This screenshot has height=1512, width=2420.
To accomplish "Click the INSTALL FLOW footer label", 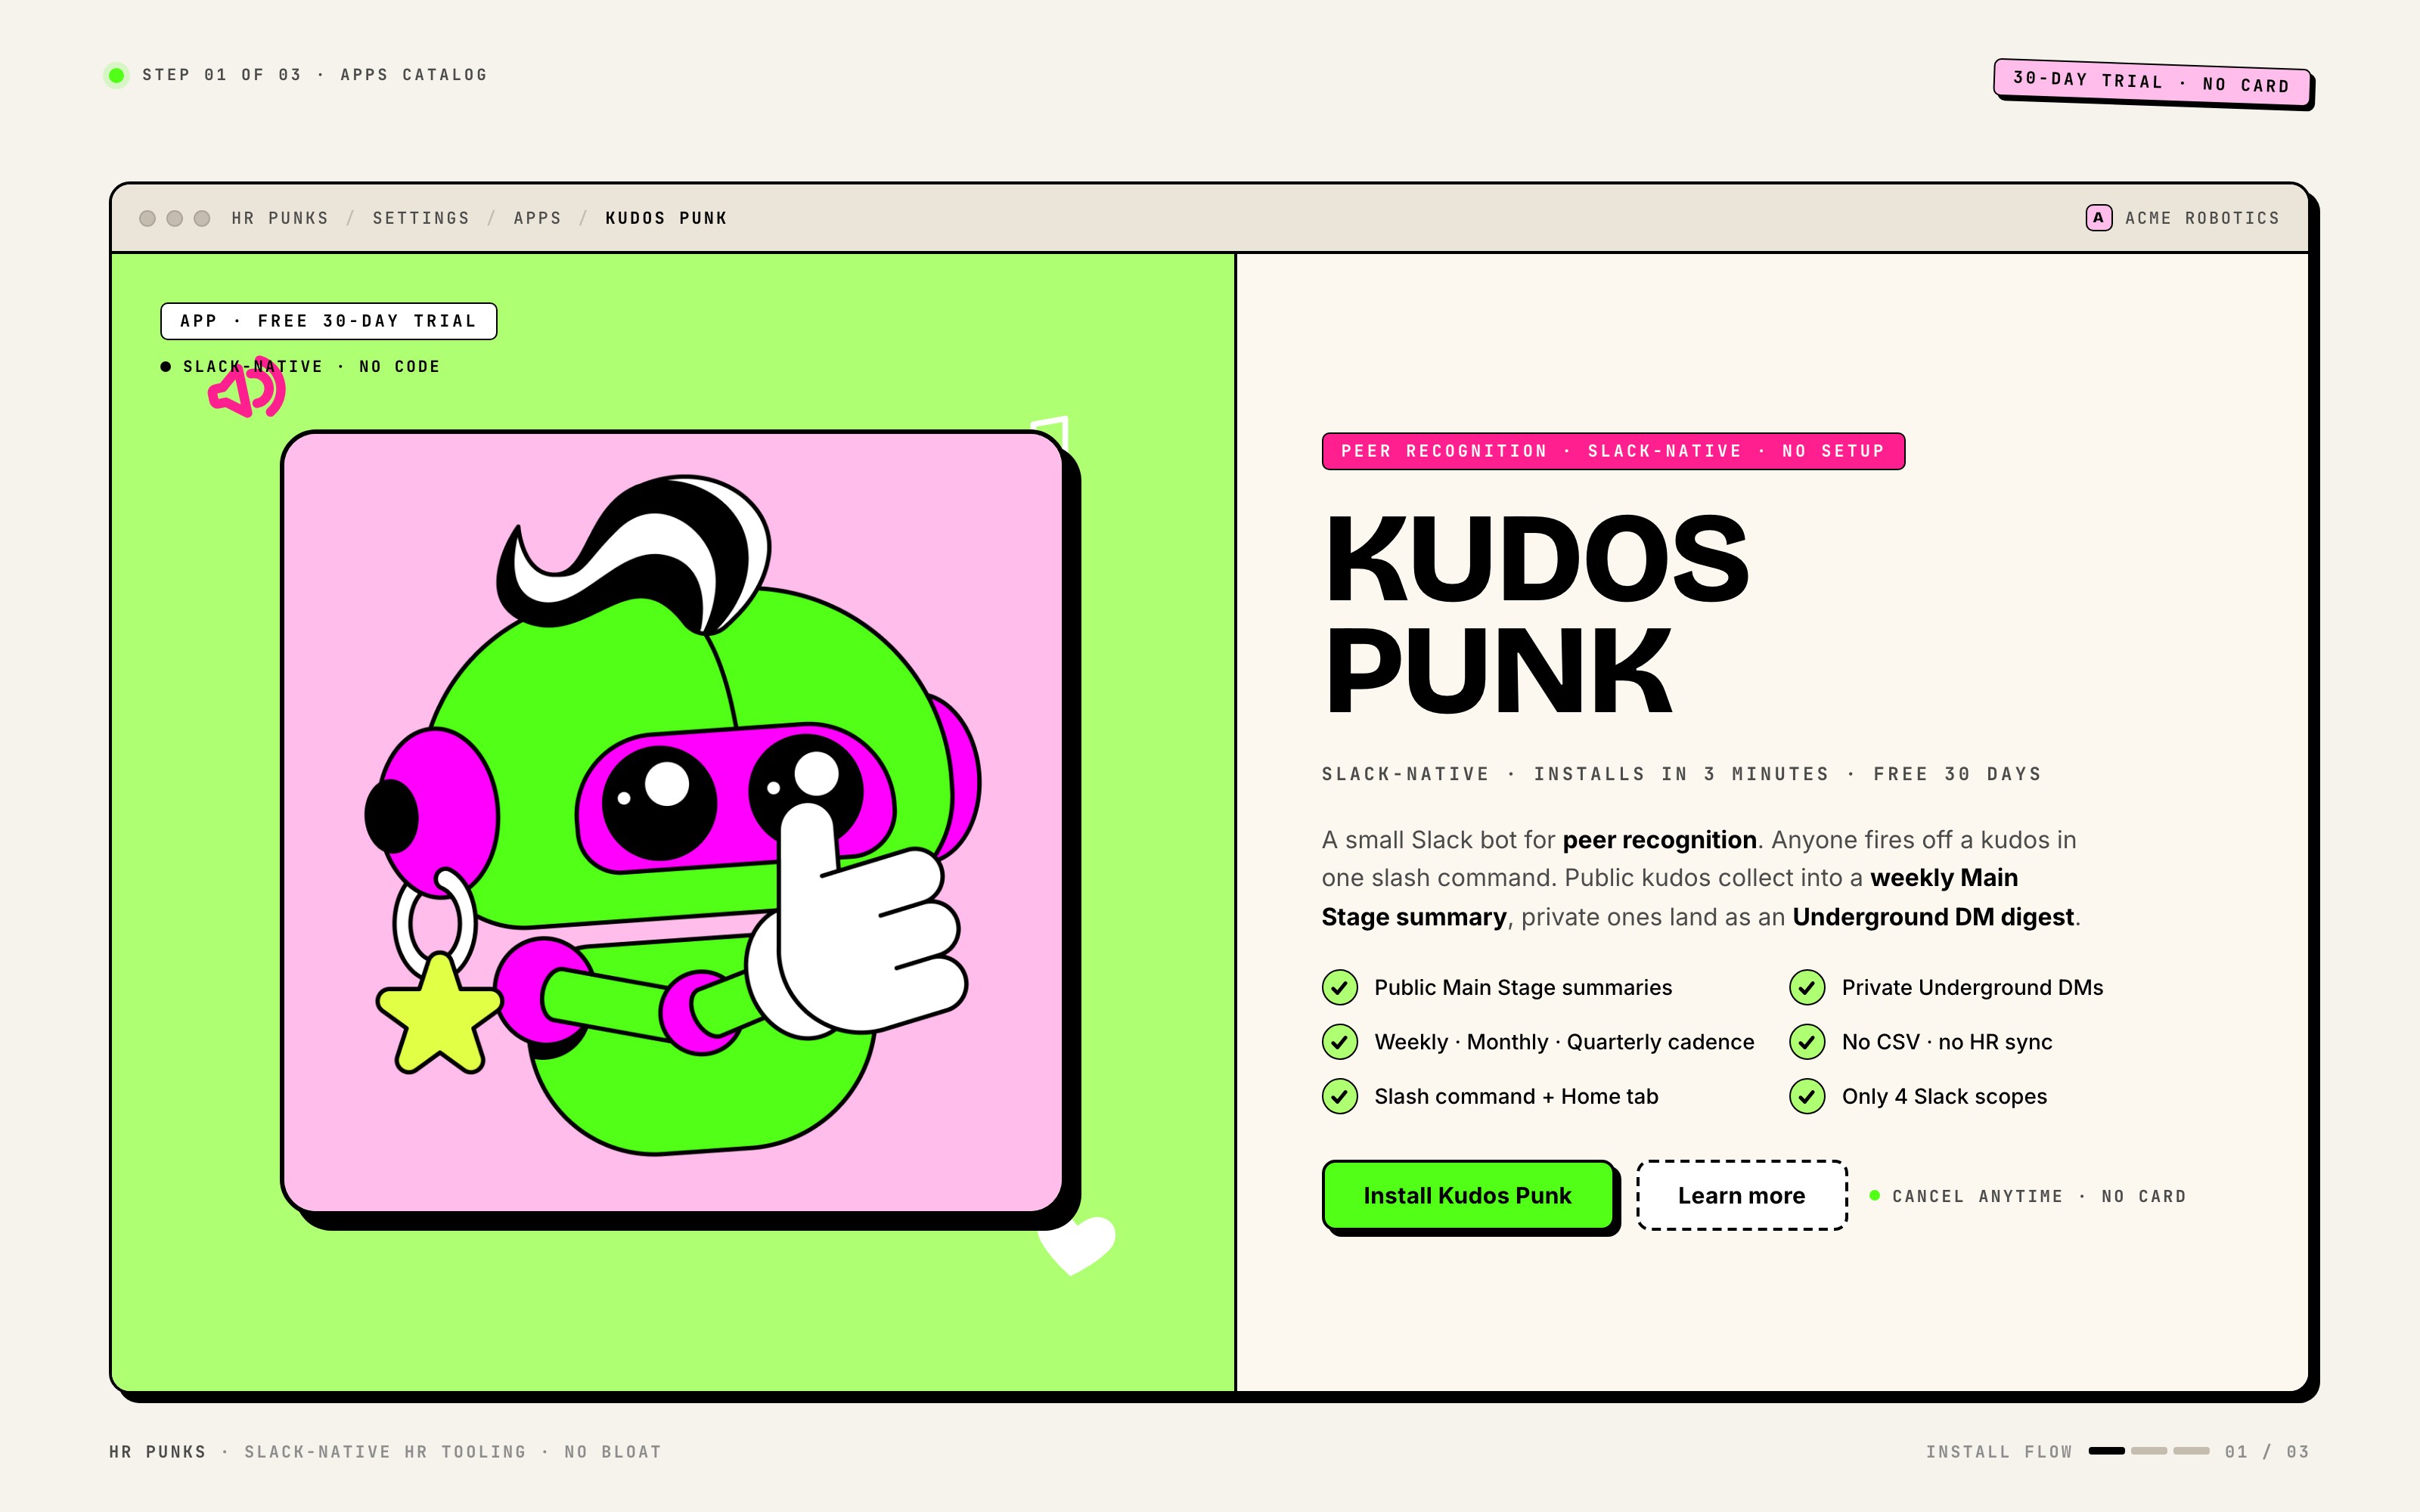I will click(x=1999, y=1451).
